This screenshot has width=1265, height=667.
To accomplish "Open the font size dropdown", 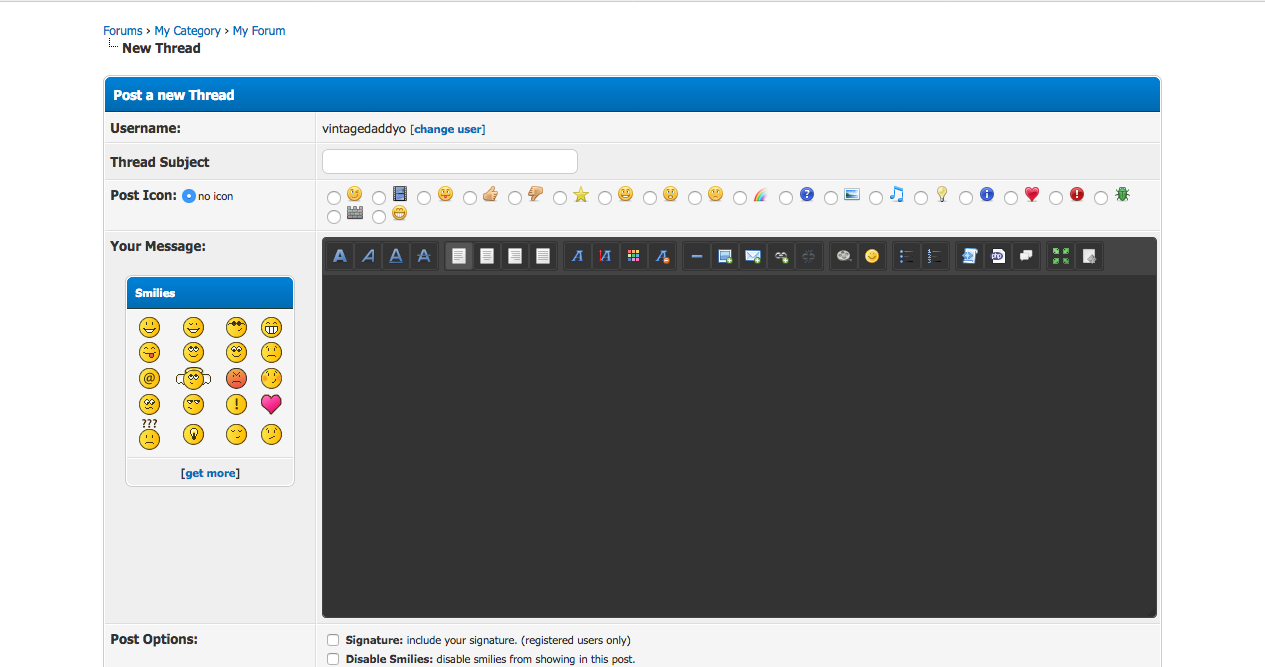I will point(605,256).
